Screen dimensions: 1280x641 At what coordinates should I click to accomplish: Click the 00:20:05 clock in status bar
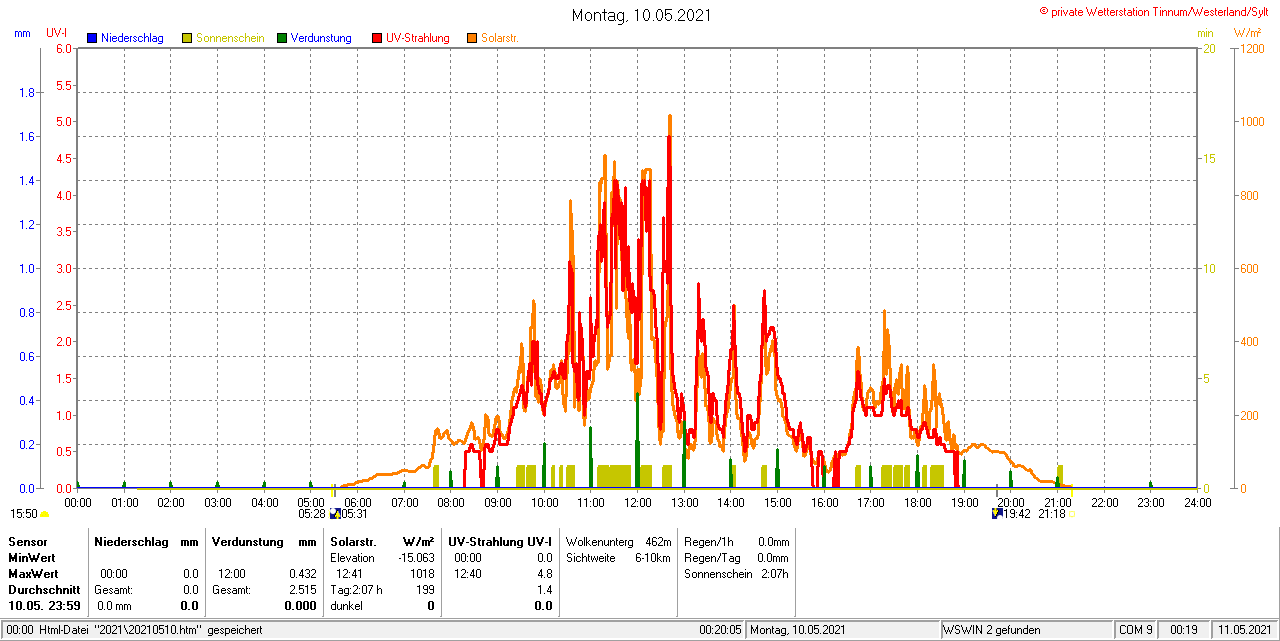click(x=720, y=630)
